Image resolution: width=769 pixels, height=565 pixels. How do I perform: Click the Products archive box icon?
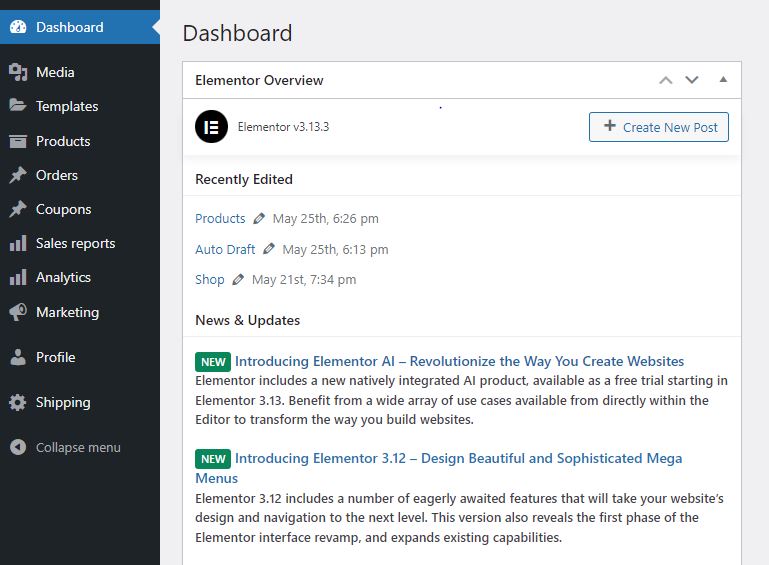tap(18, 141)
